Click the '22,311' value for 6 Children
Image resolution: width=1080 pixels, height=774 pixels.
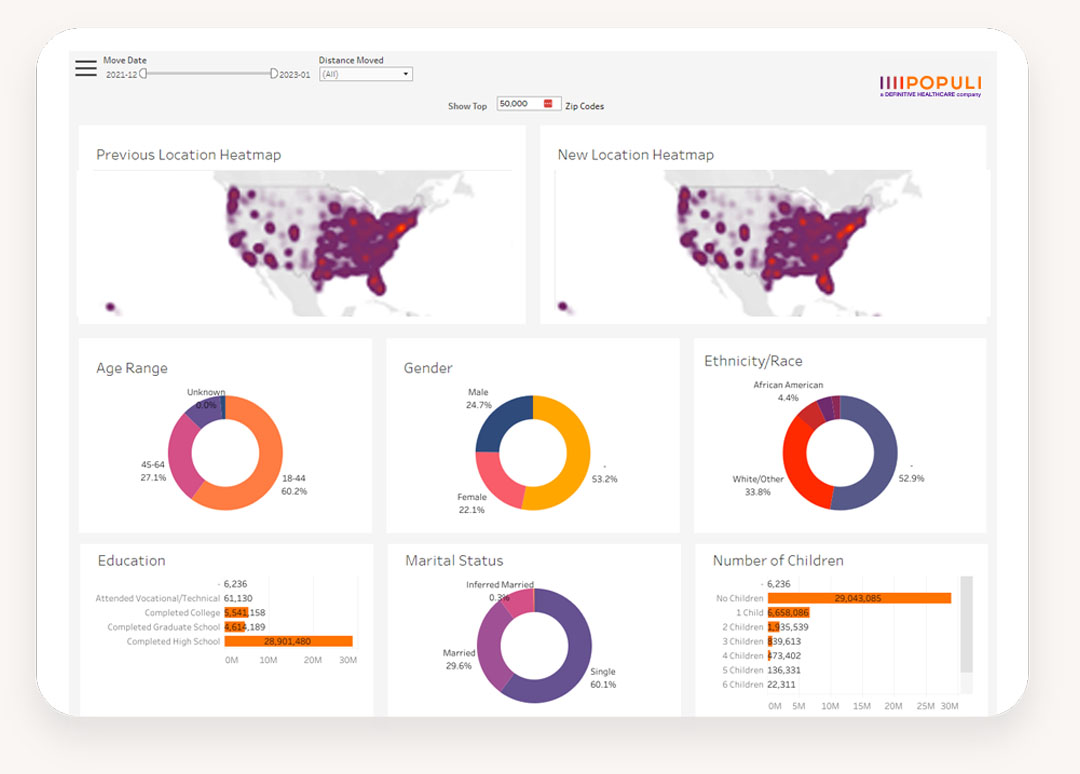pyautogui.click(x=781, y=684)
